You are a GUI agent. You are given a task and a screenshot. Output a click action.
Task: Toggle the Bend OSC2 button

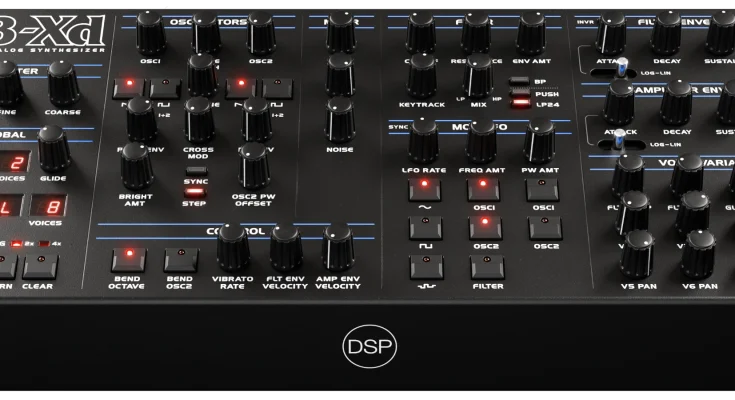(x=180, y=258)
